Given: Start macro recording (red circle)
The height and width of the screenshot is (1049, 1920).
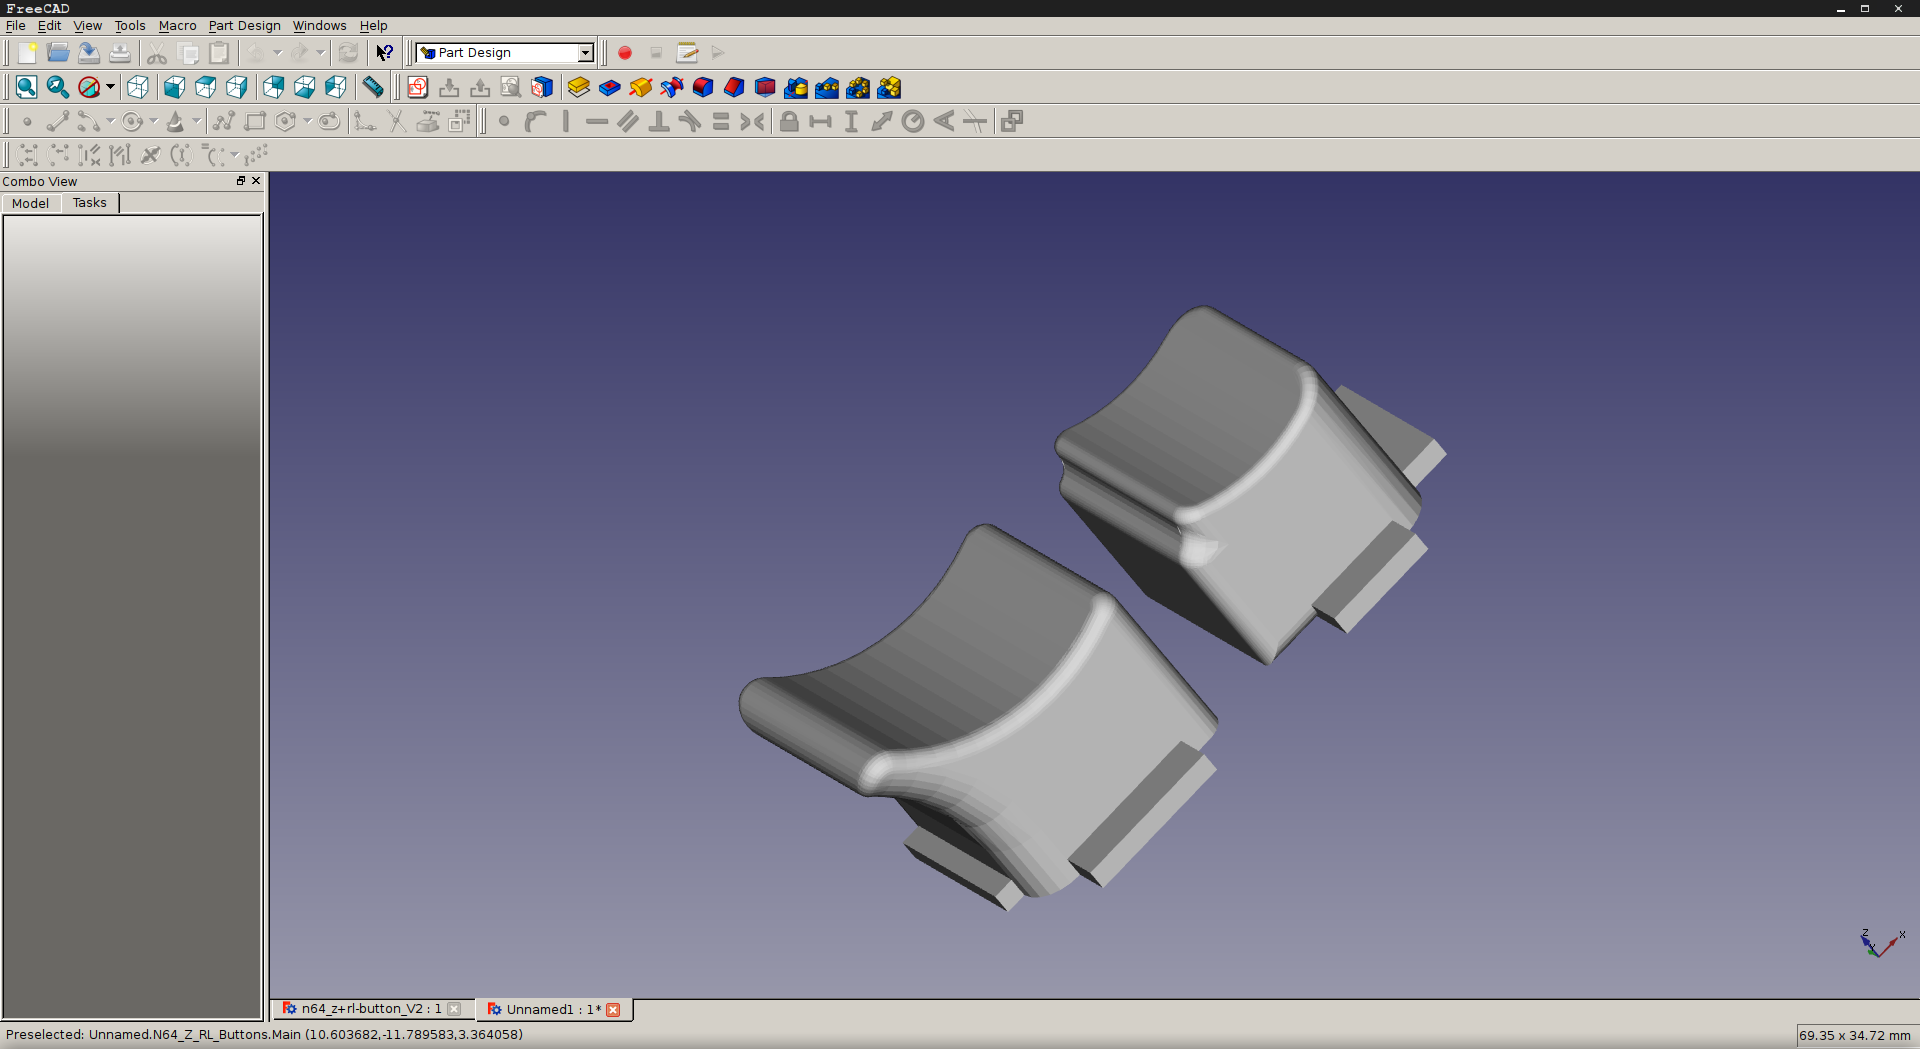Looking at the screenshot, I should [x=625, y=53].
